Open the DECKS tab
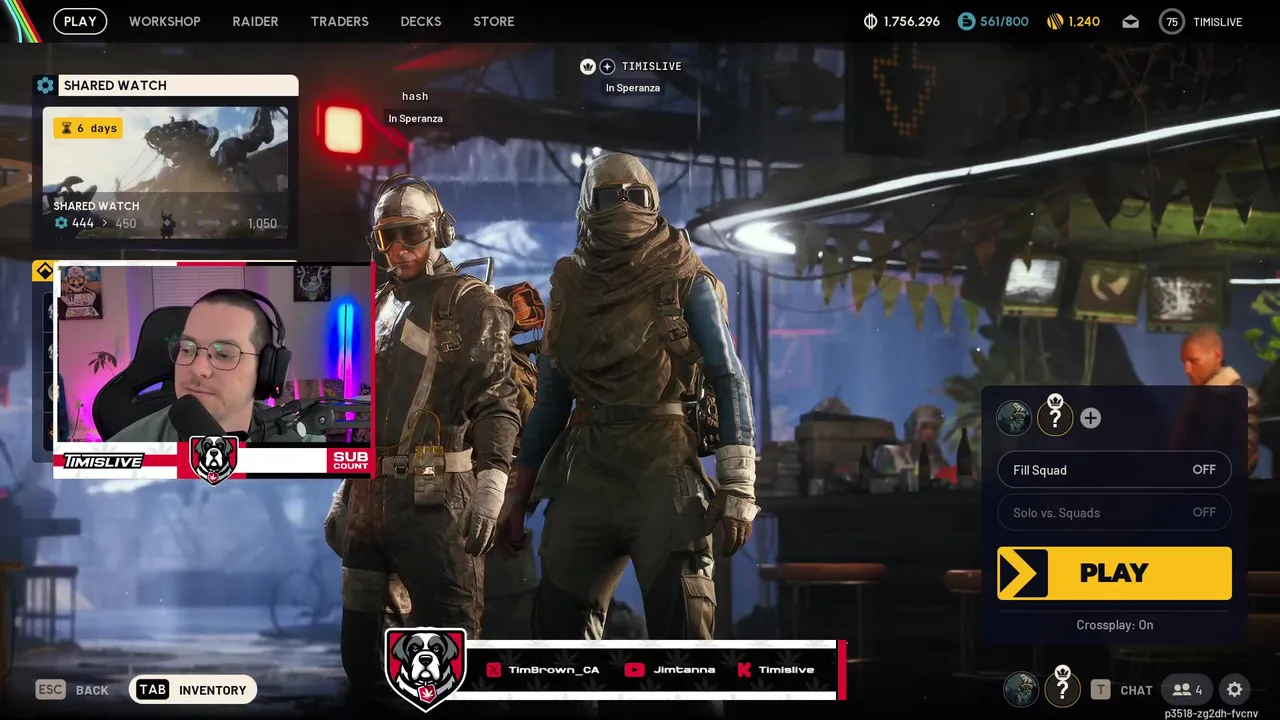1280x720 pixels. point(420,21)
